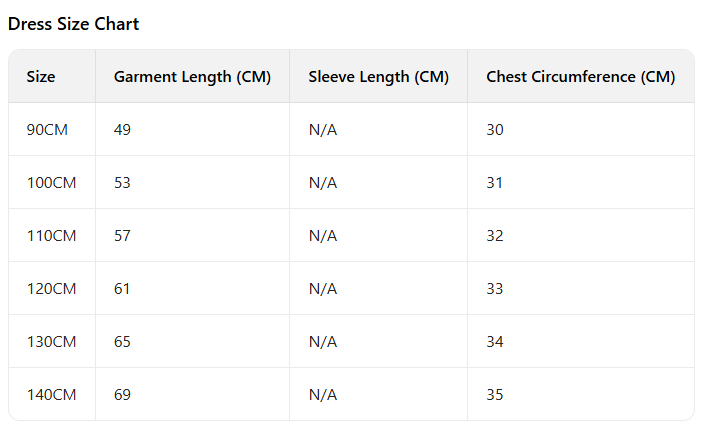Image resolution: width=703 pixels, height=428 pixels.
Task: Click the Garment Length (CM) header
Action: coord(192,77)
